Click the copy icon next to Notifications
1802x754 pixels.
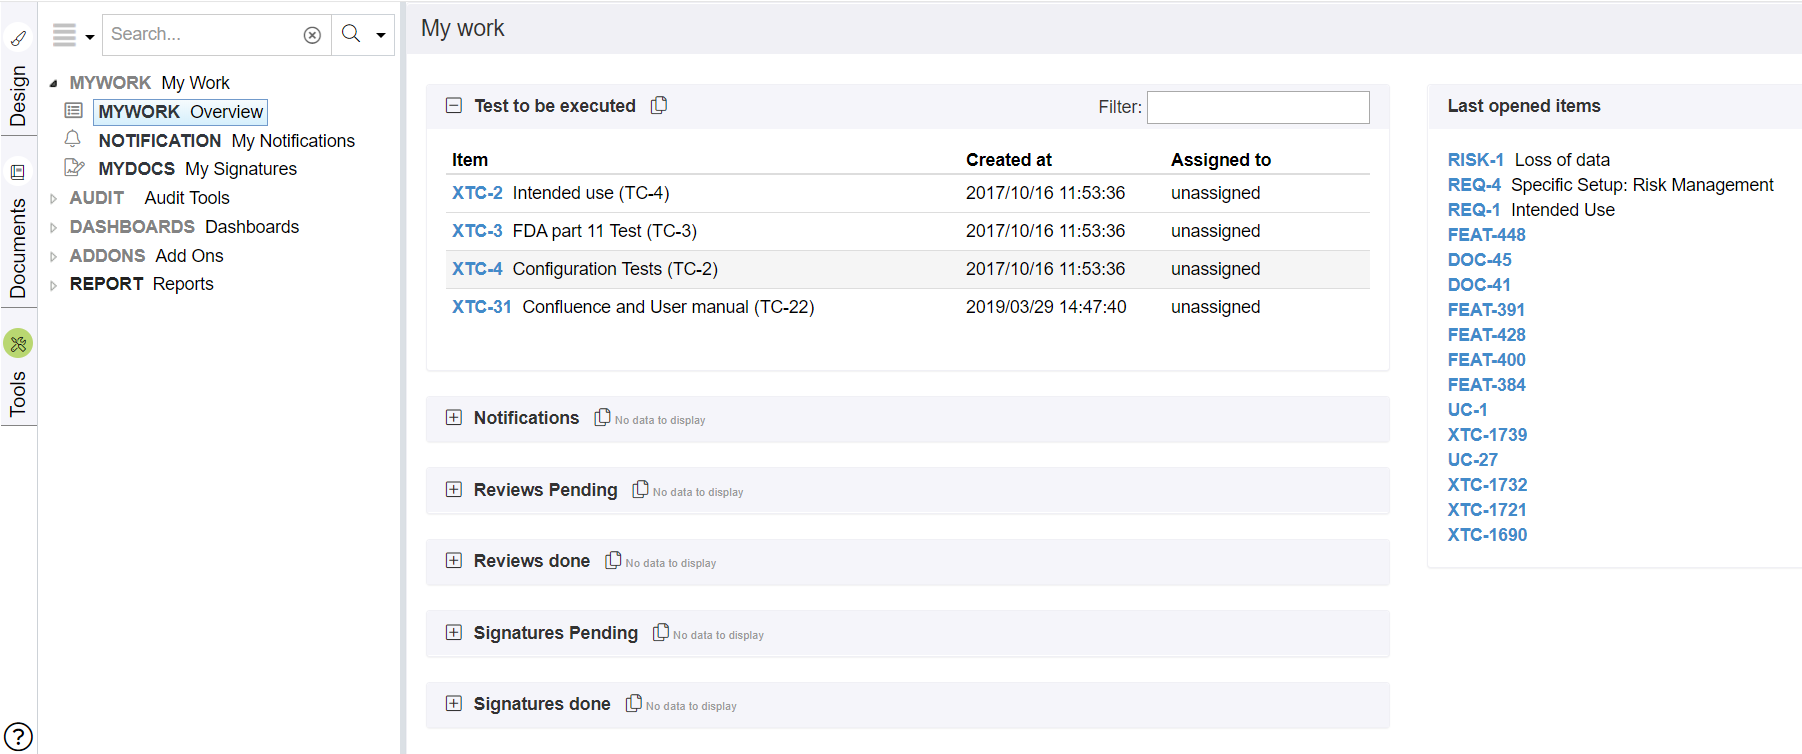pos(602,417)
